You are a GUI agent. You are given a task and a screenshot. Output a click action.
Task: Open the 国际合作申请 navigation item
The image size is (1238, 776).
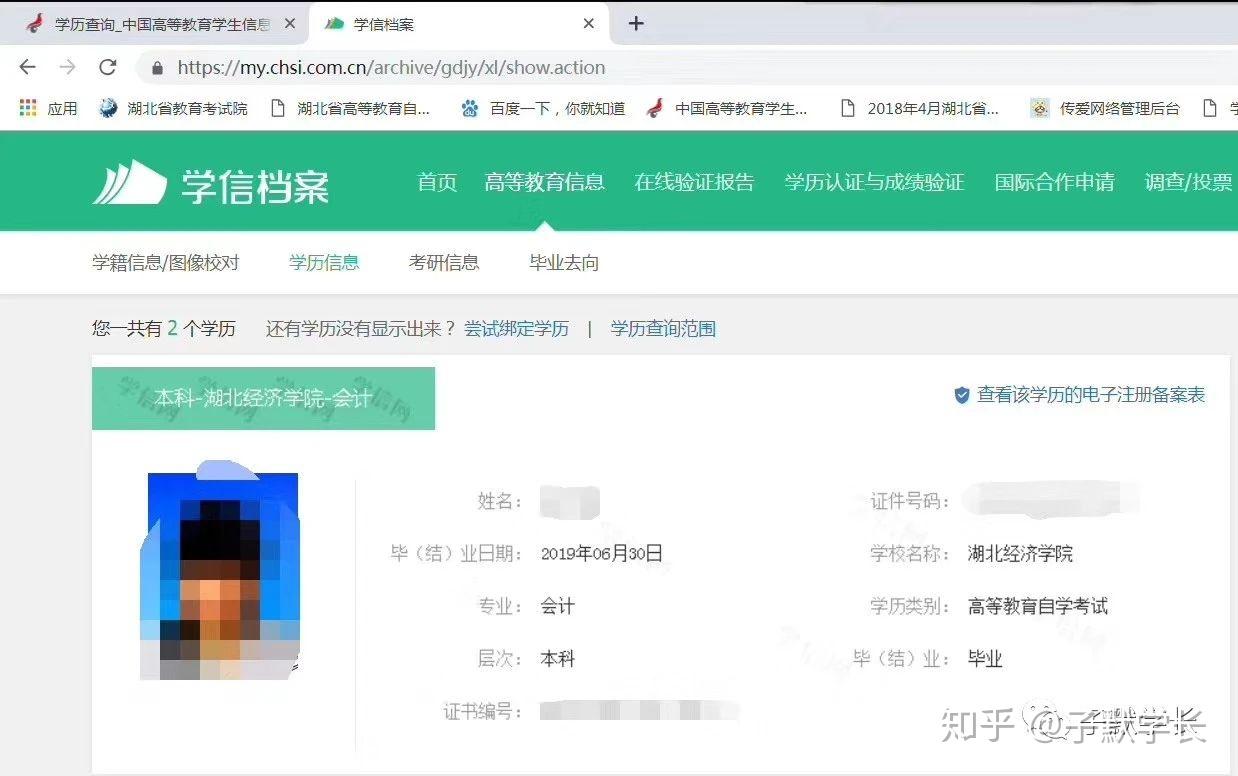tap(1054, 182)
